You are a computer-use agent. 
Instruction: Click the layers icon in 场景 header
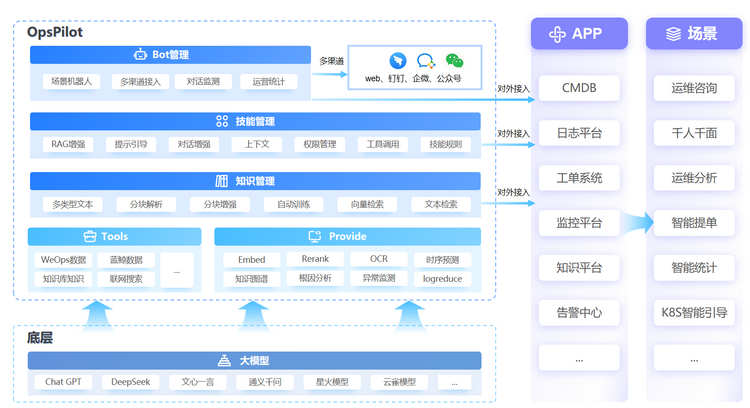[x=673, y=34]
